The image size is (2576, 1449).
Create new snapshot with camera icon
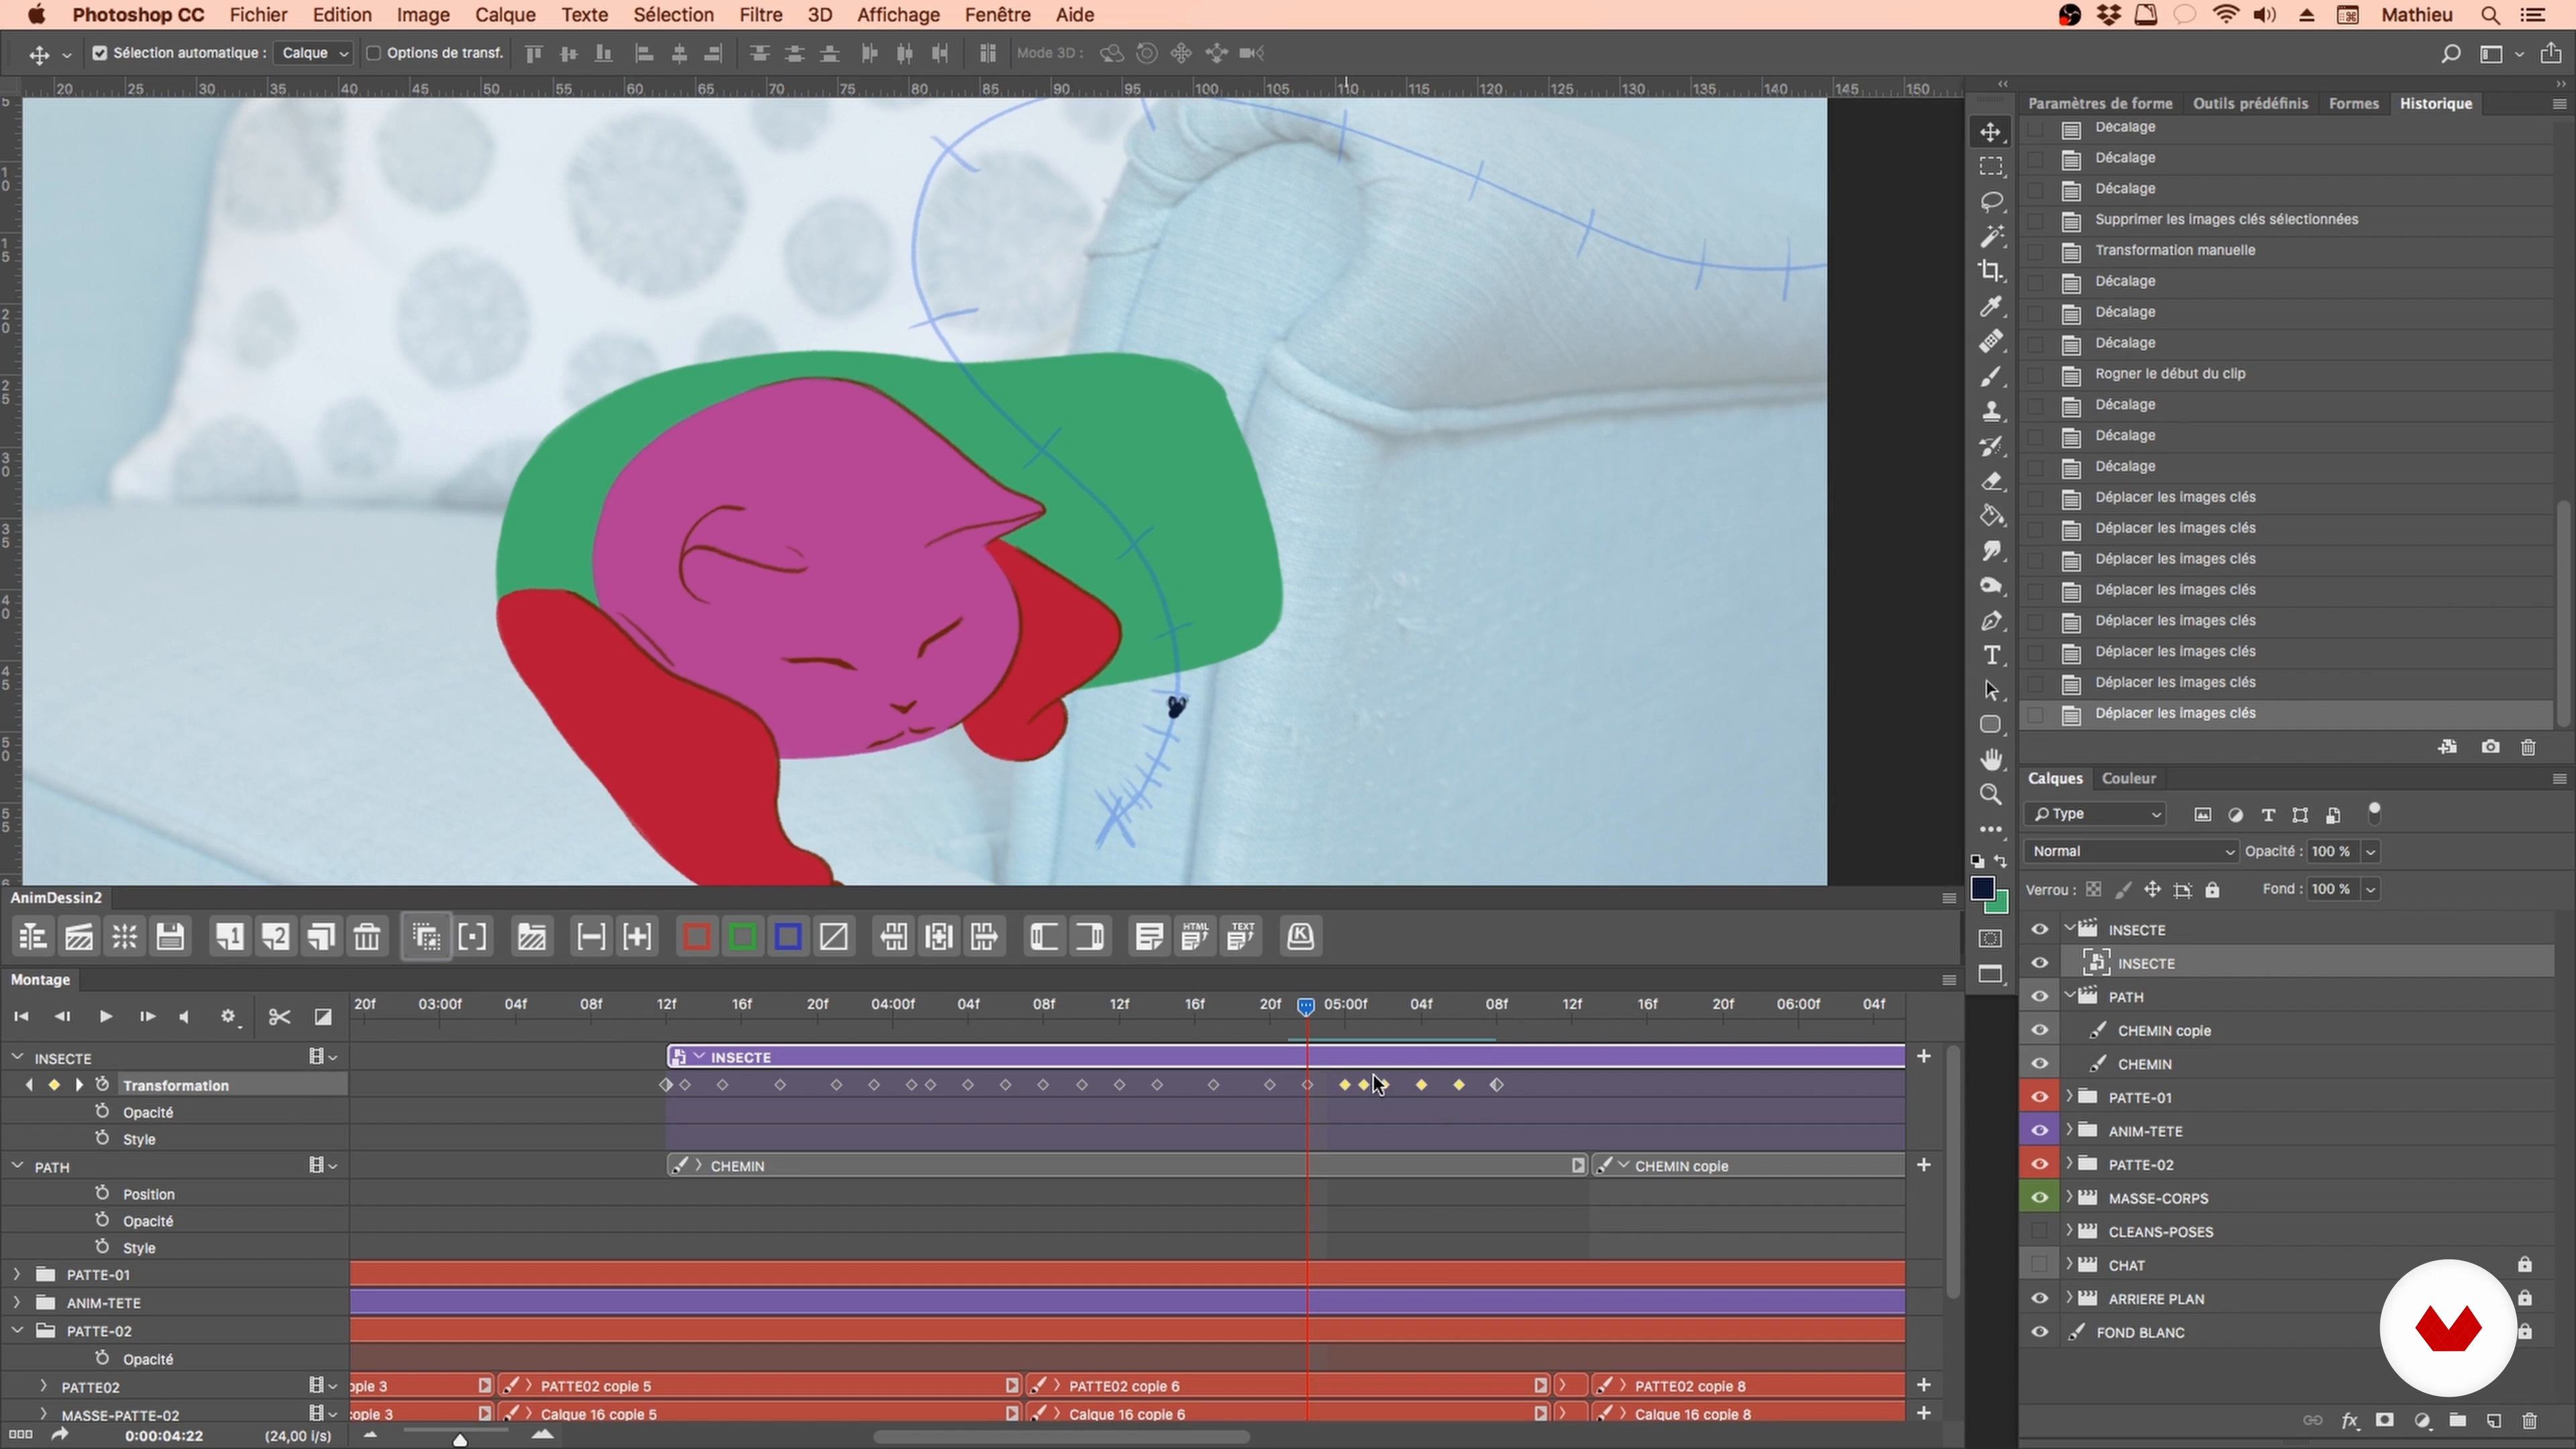pos(2490,747)
